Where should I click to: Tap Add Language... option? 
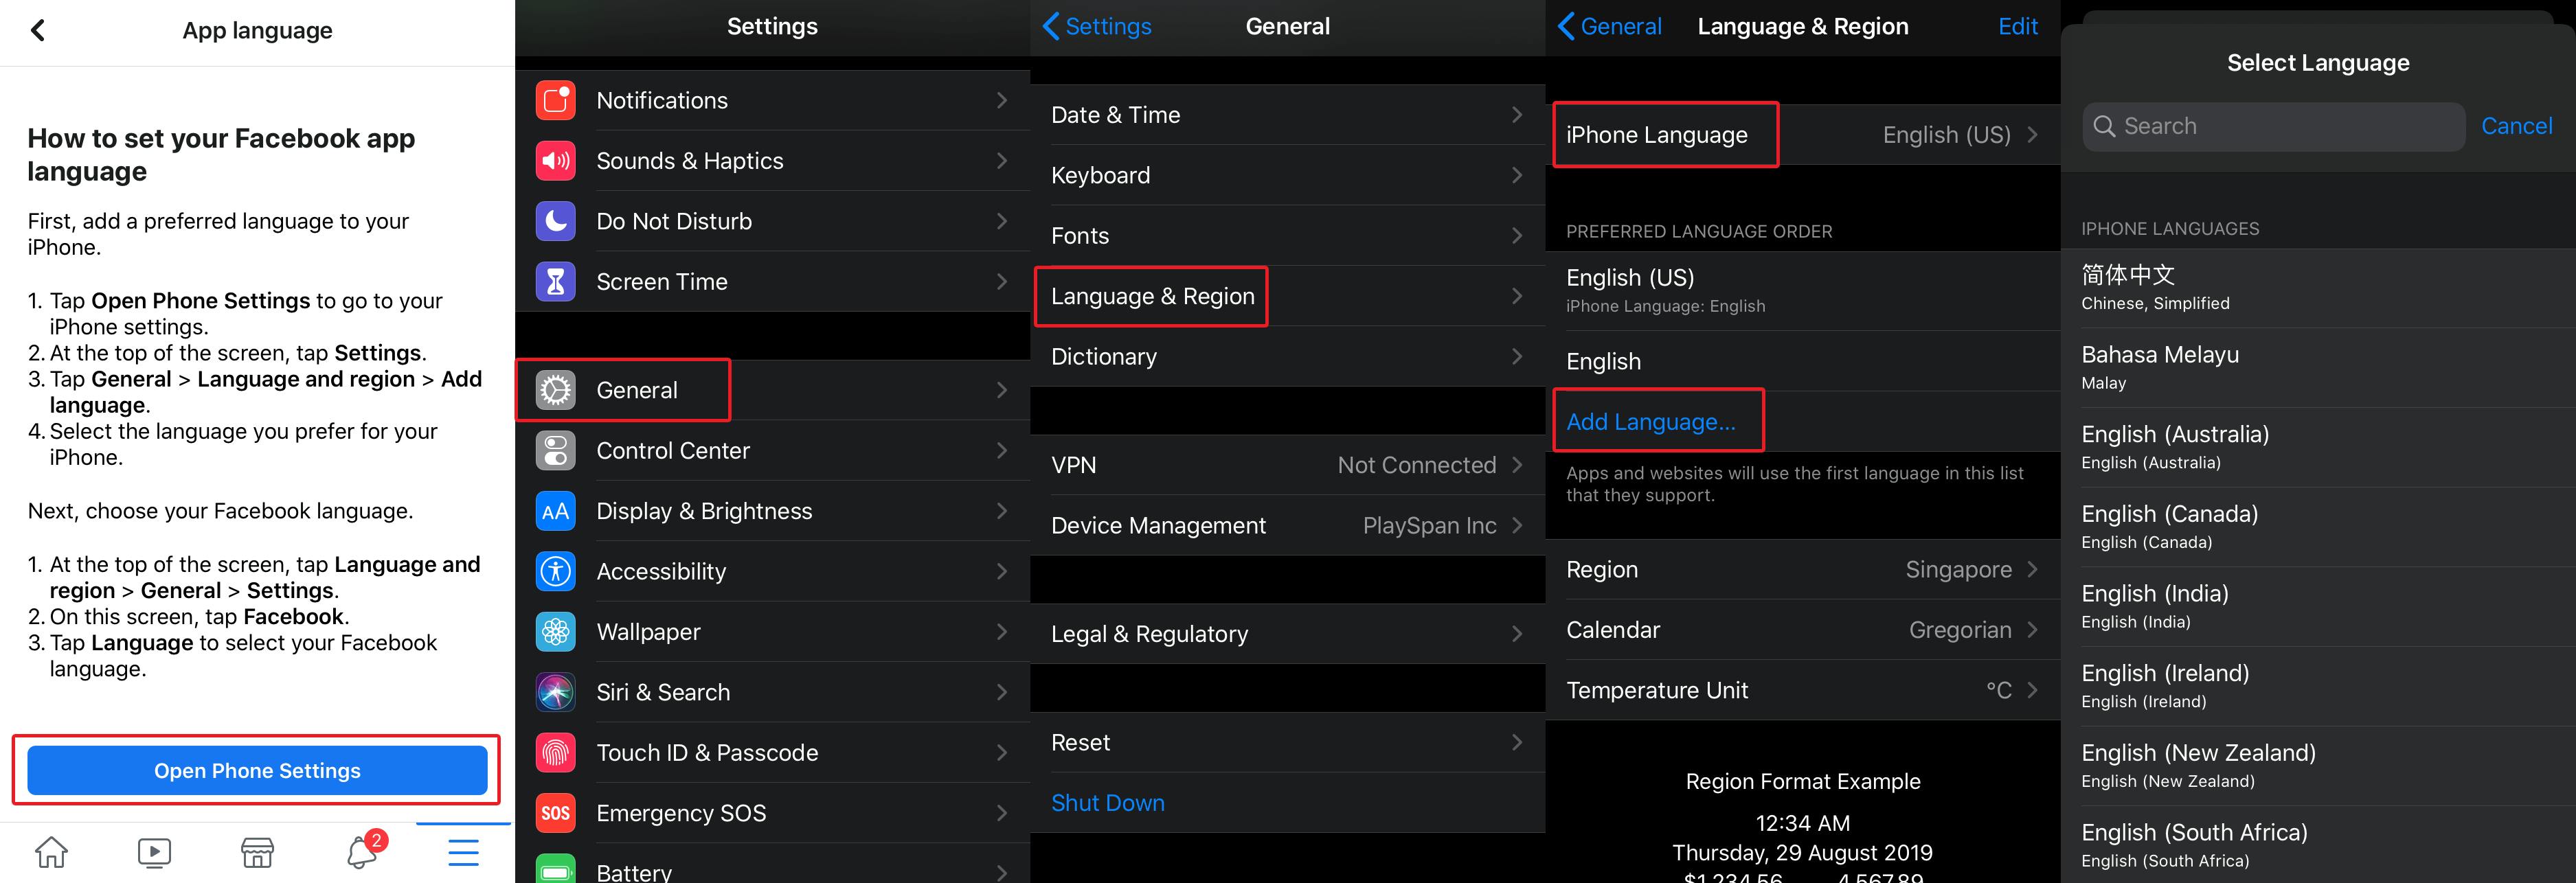coord(1650,422)
